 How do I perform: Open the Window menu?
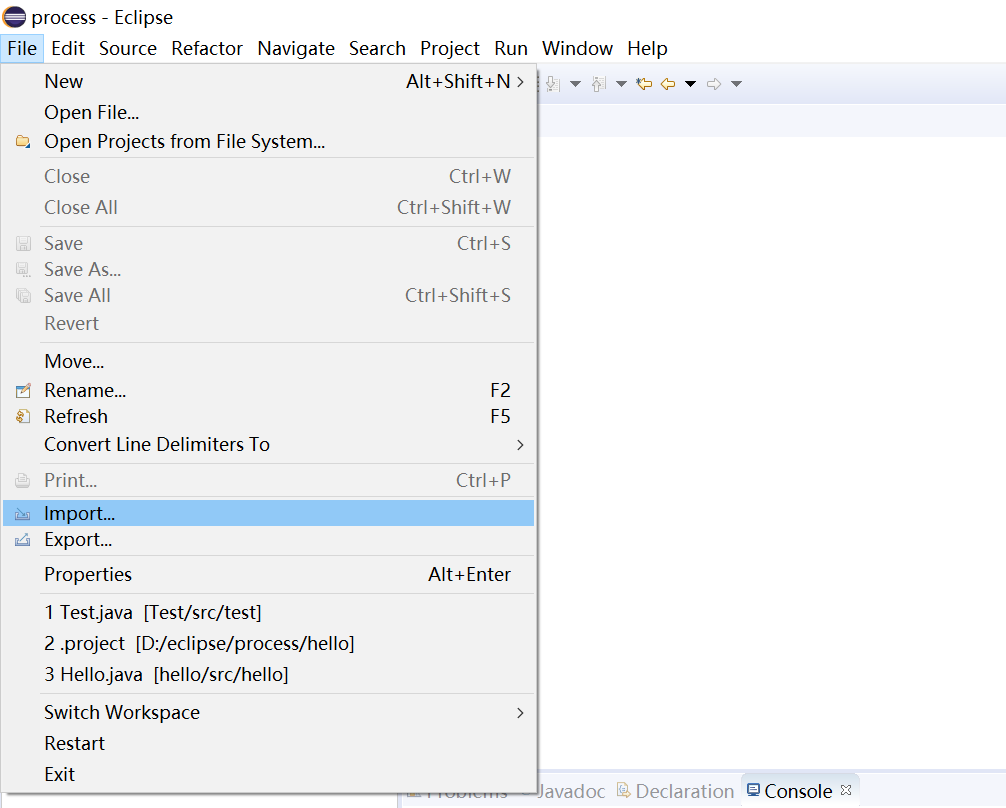pyautogui.click(x=577, y=48)
